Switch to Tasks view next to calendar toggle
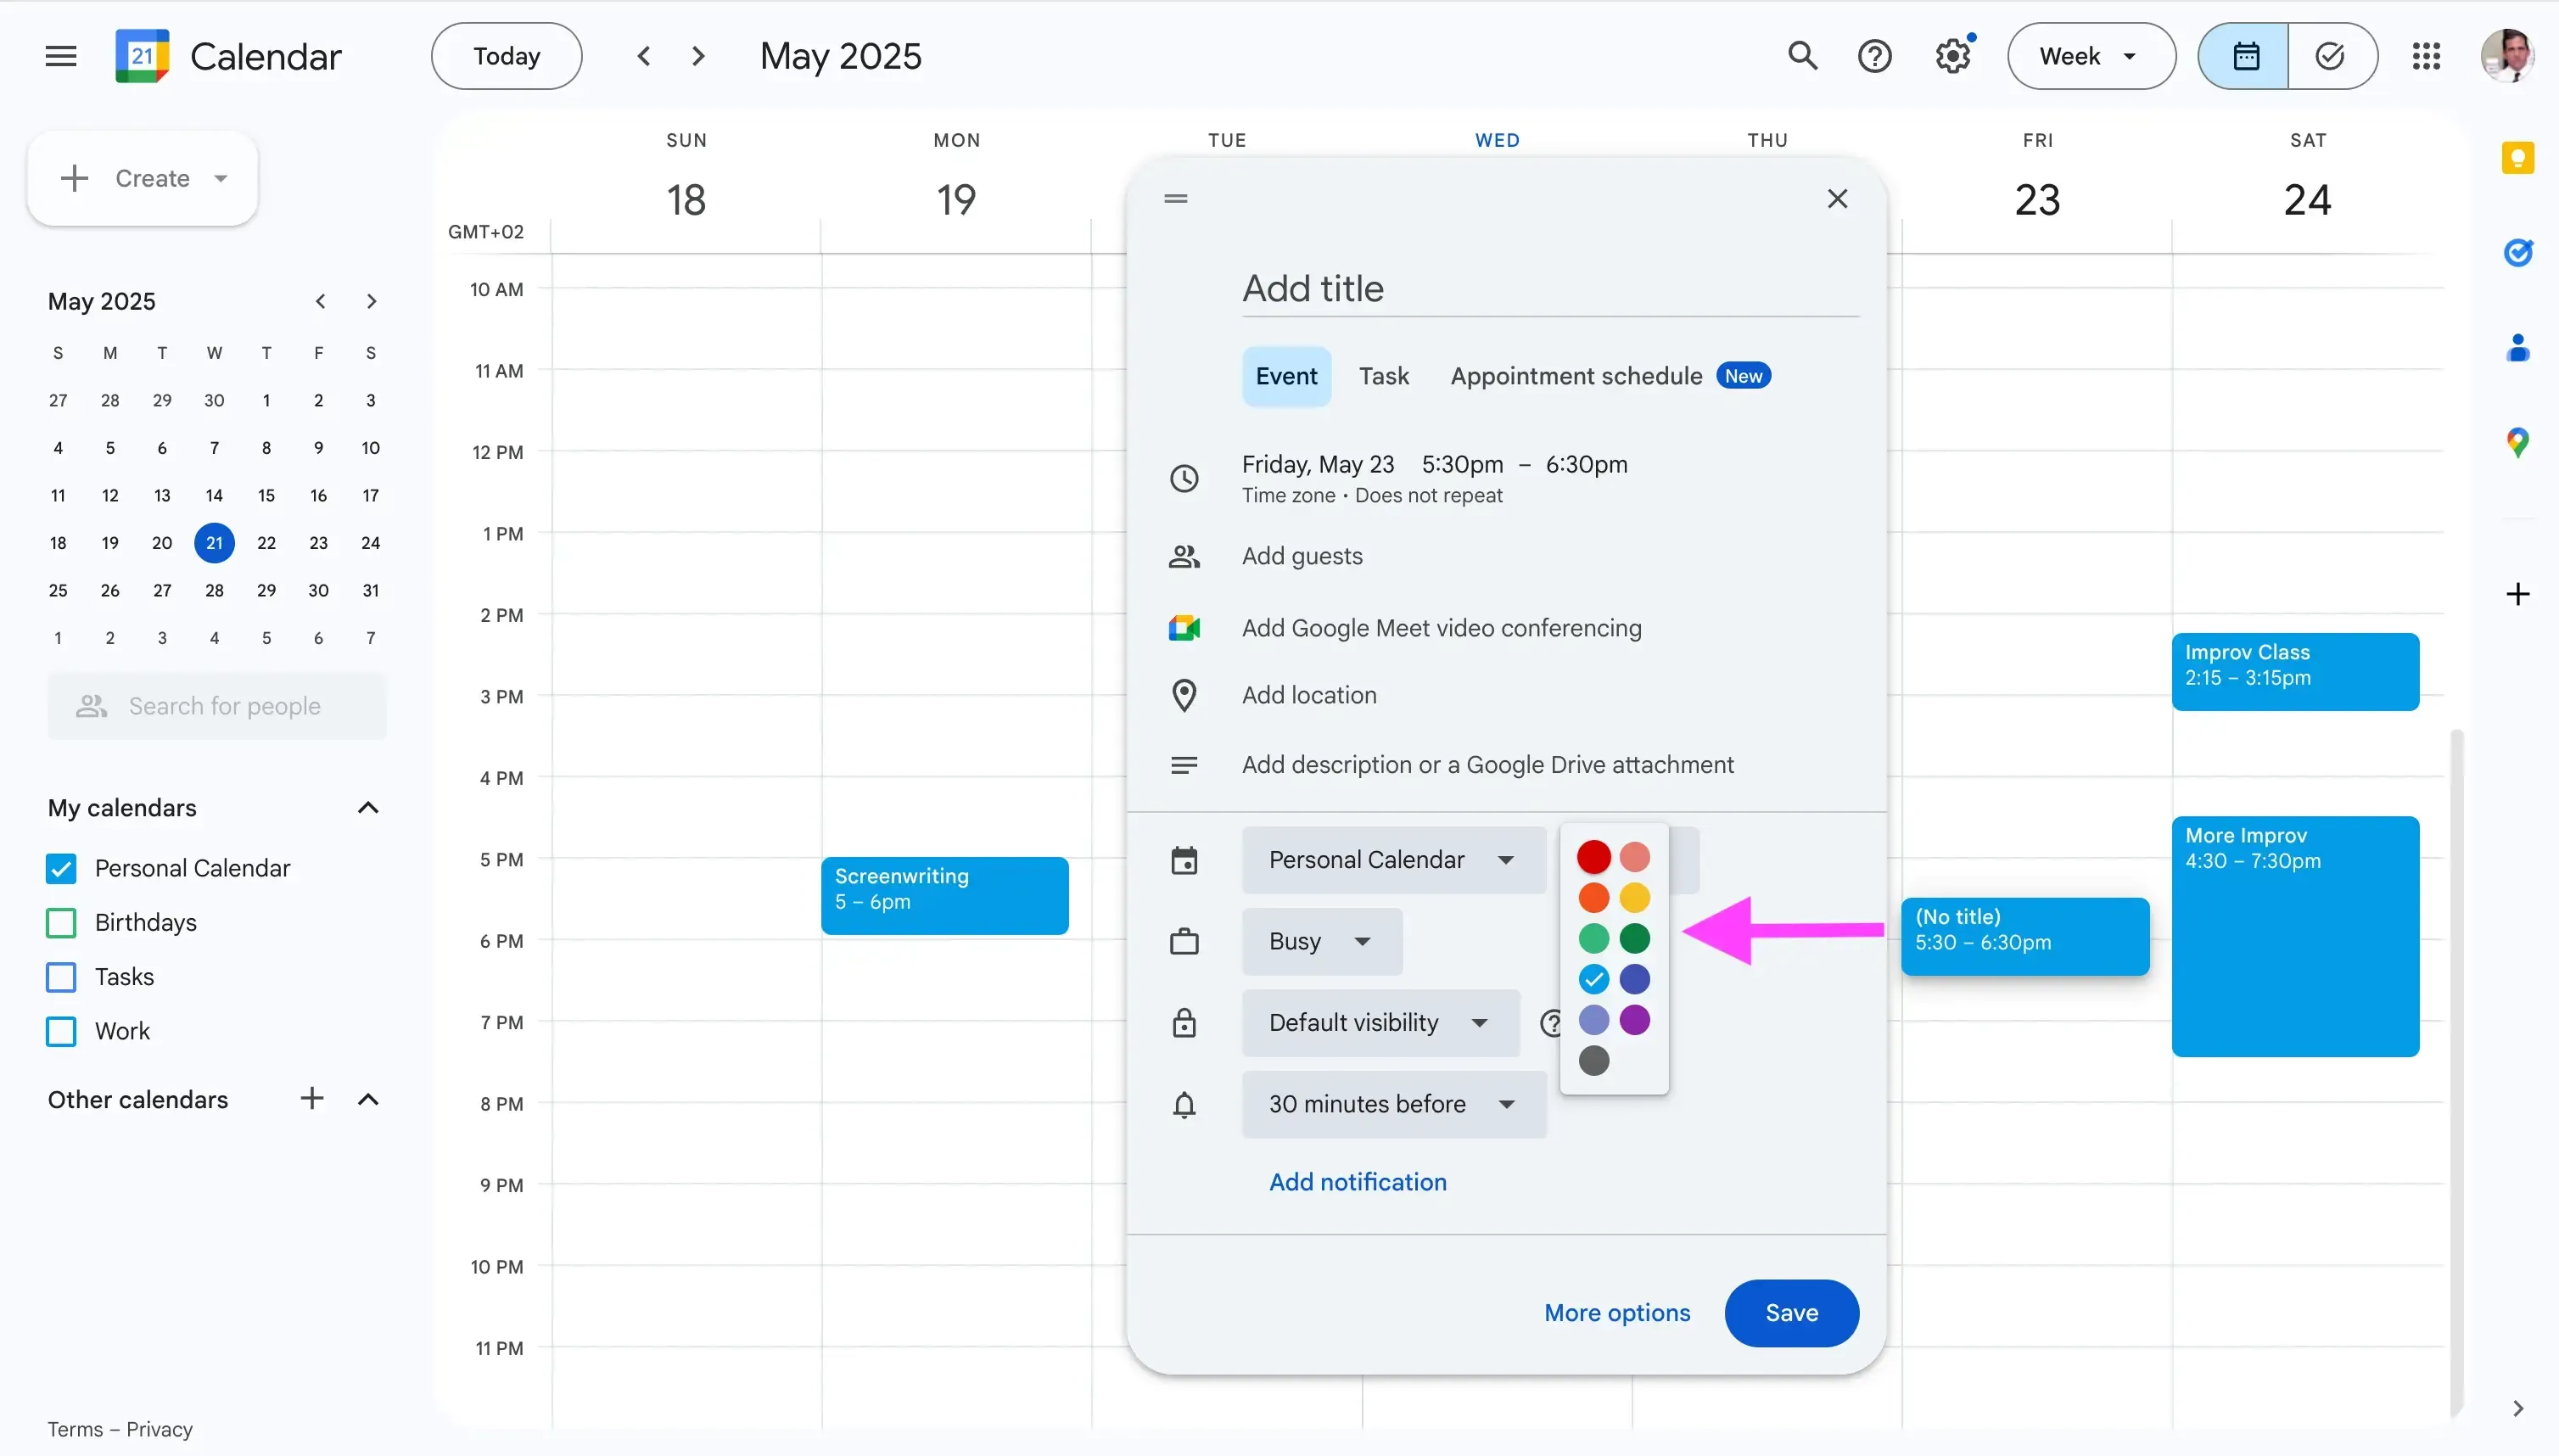Viewport: 2559px width, 1456px height. (x=2331, y=56)
